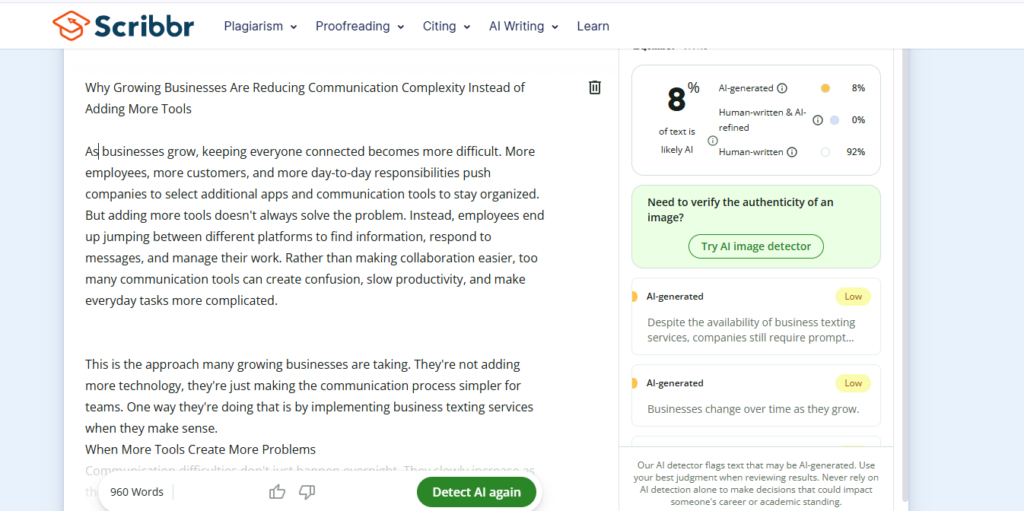Open info icon beside Human-written label
Viewport: 1024px width, 511px height.
(x=792, y=152)
